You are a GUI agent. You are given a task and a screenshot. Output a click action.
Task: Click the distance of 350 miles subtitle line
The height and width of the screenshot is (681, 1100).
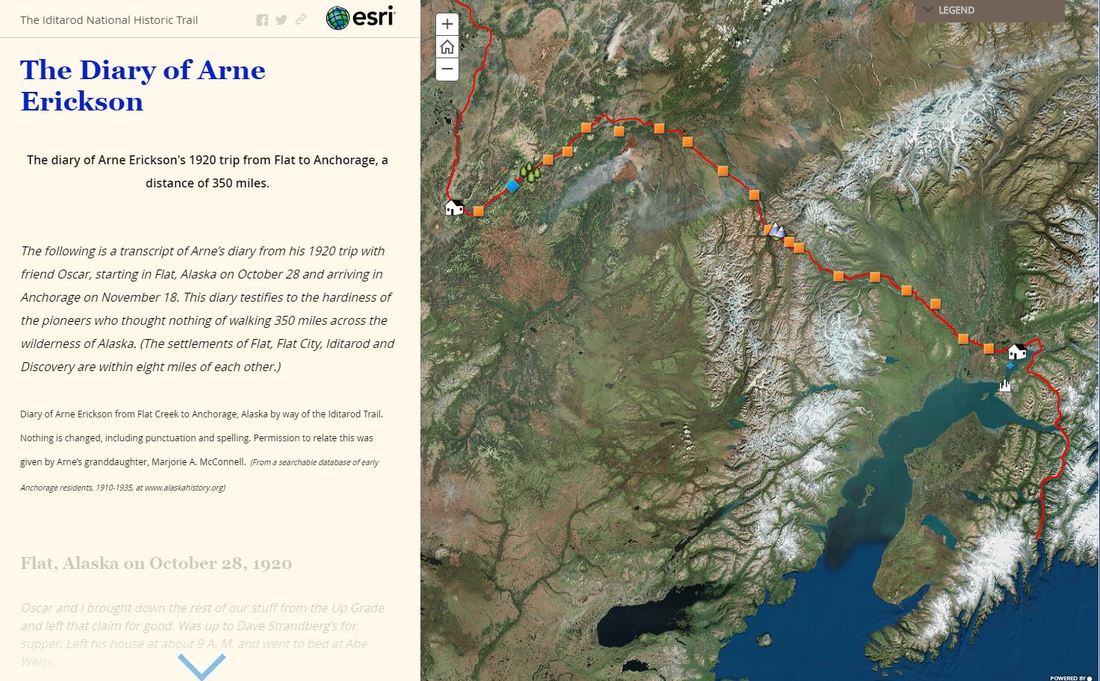click(x=207, y=183)
